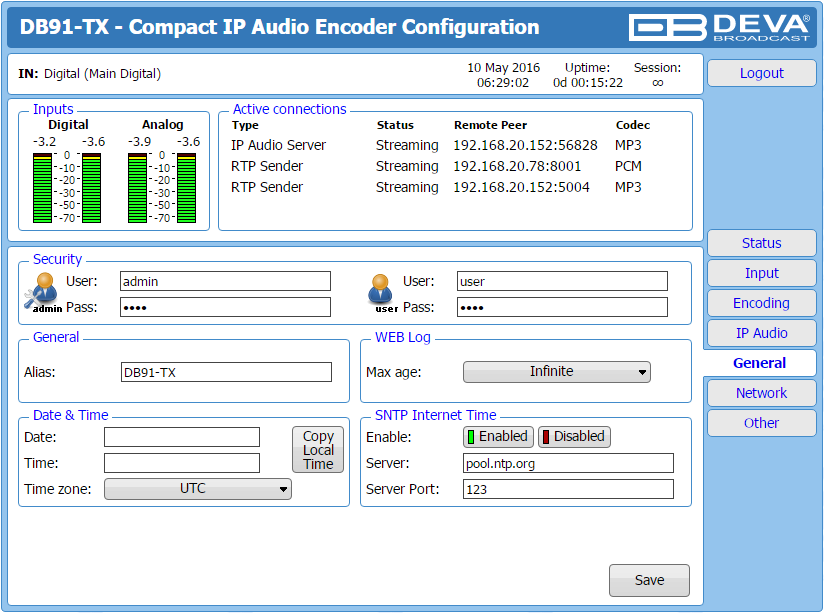This screenshot has height=613, width=824.
Task: Save the current configuration
Action: pos(649,580)
